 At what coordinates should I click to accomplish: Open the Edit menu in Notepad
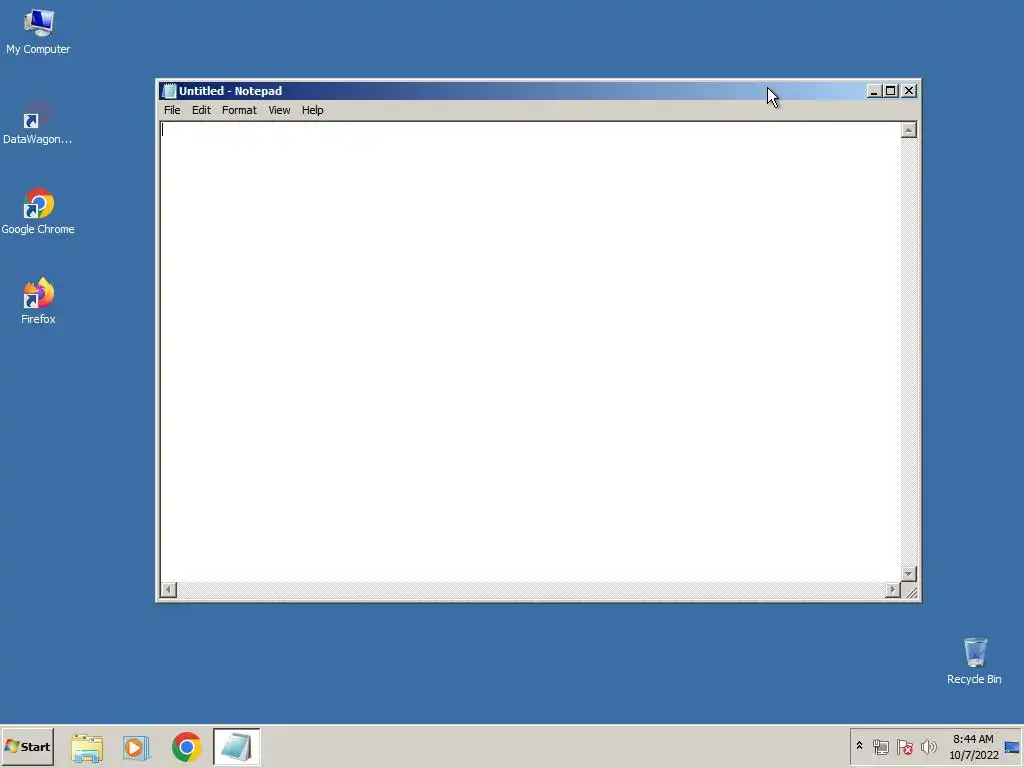pos(201,110)
